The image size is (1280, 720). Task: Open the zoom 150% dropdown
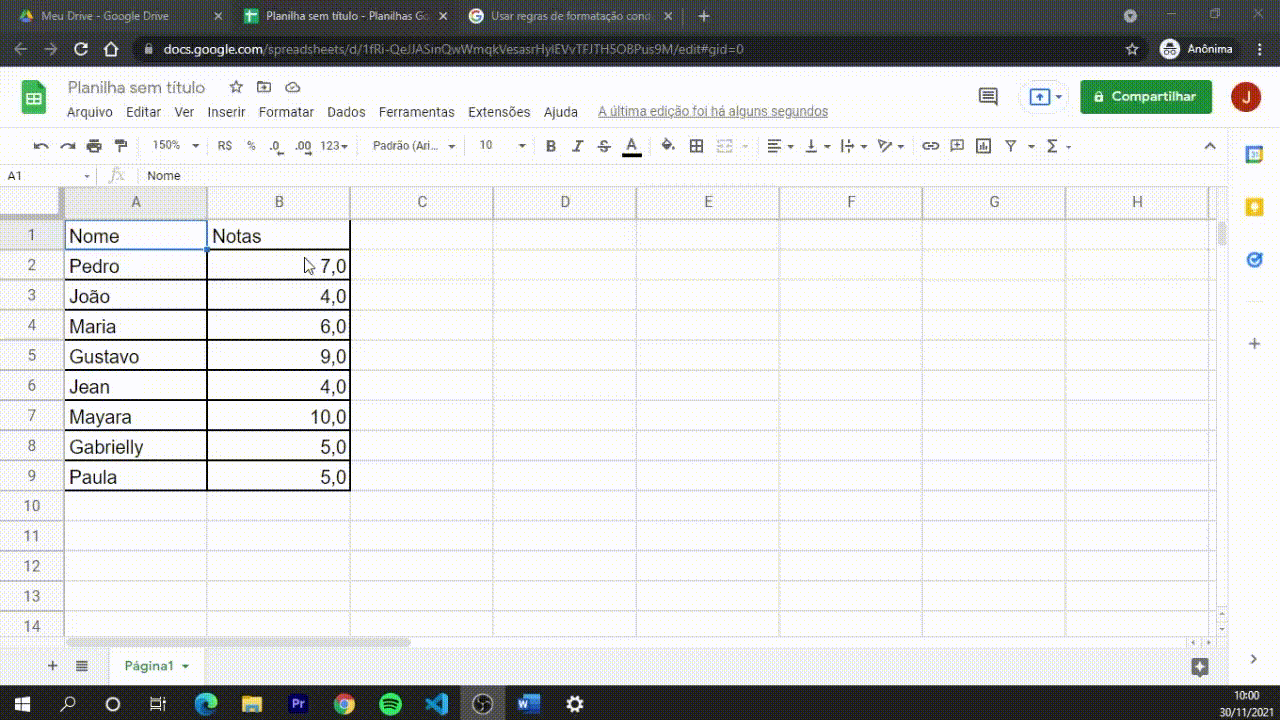point(175,146)
